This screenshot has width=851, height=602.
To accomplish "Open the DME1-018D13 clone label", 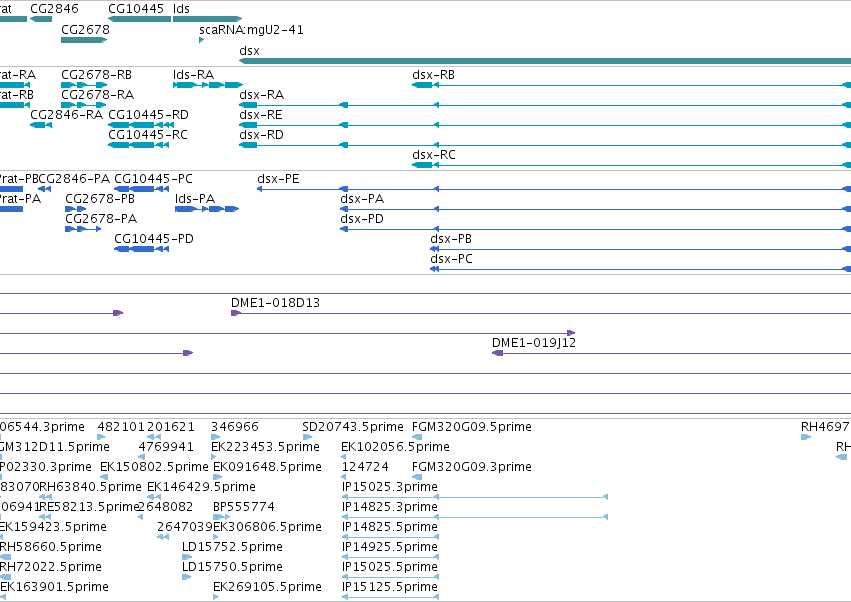I will click(276, 303).
